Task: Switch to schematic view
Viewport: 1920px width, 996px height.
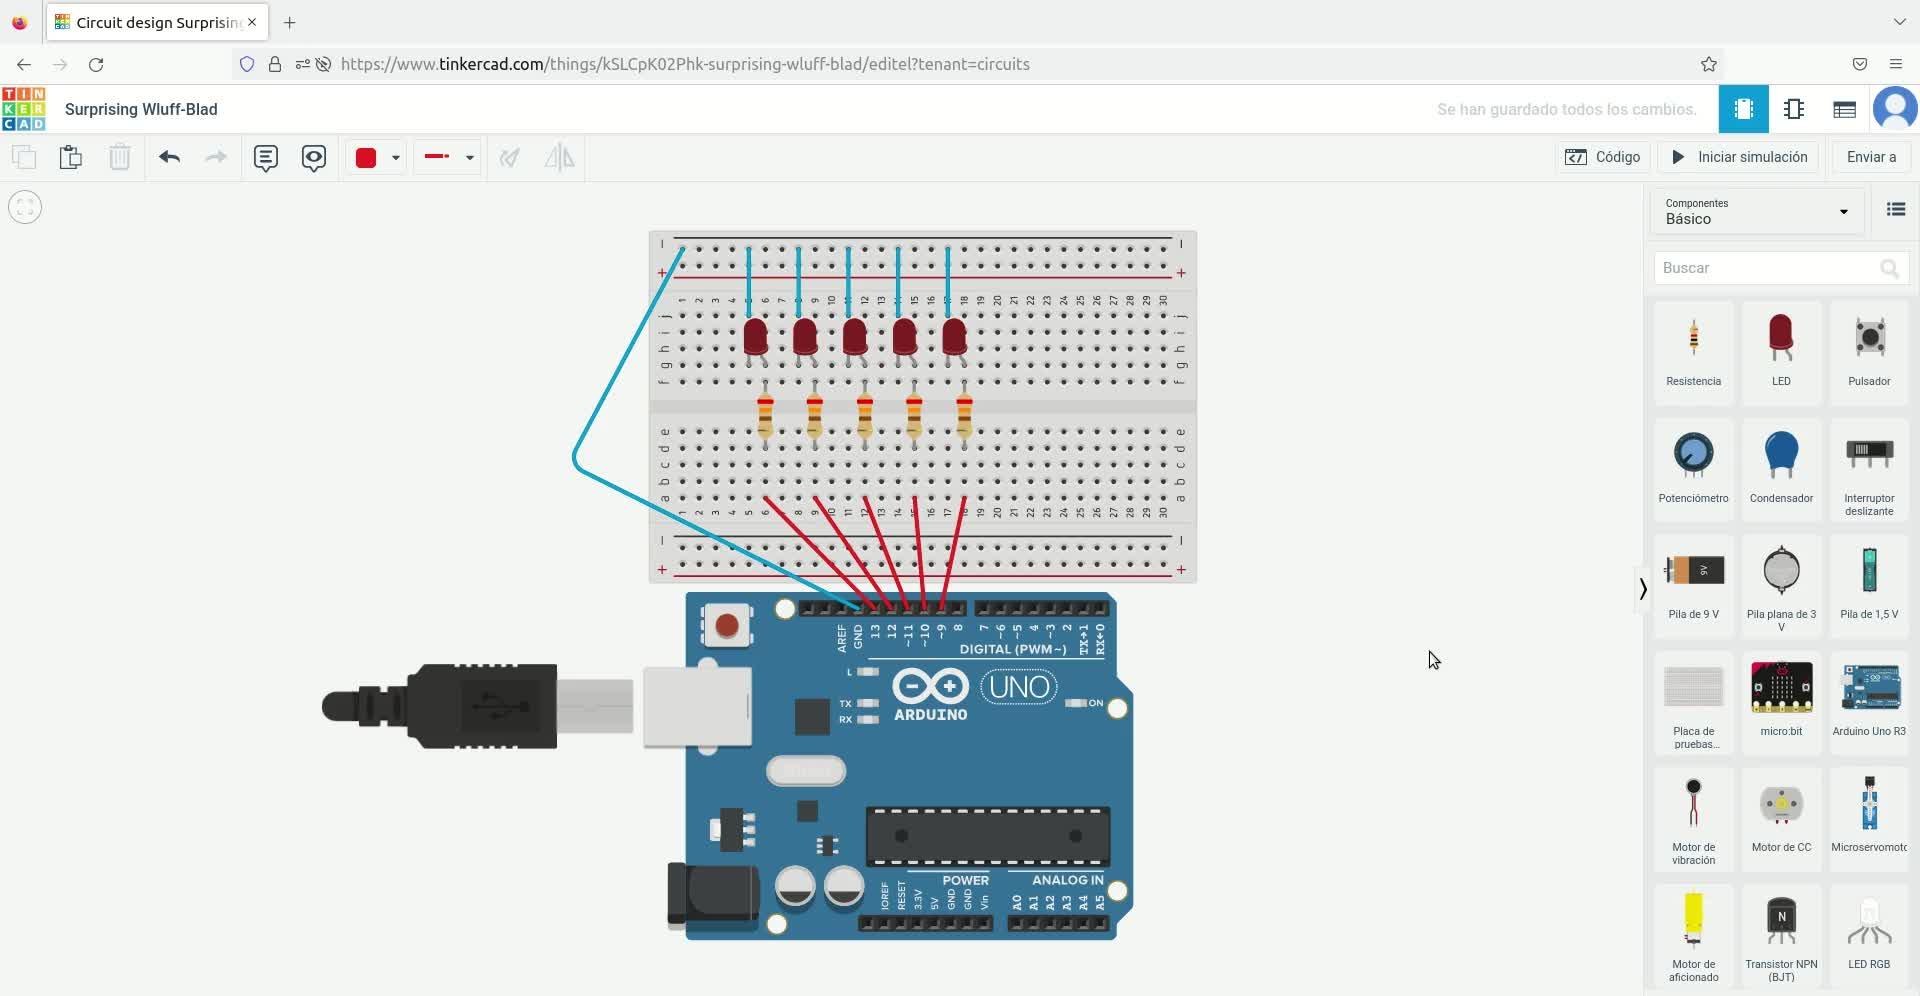Action: coord(1794,109)
